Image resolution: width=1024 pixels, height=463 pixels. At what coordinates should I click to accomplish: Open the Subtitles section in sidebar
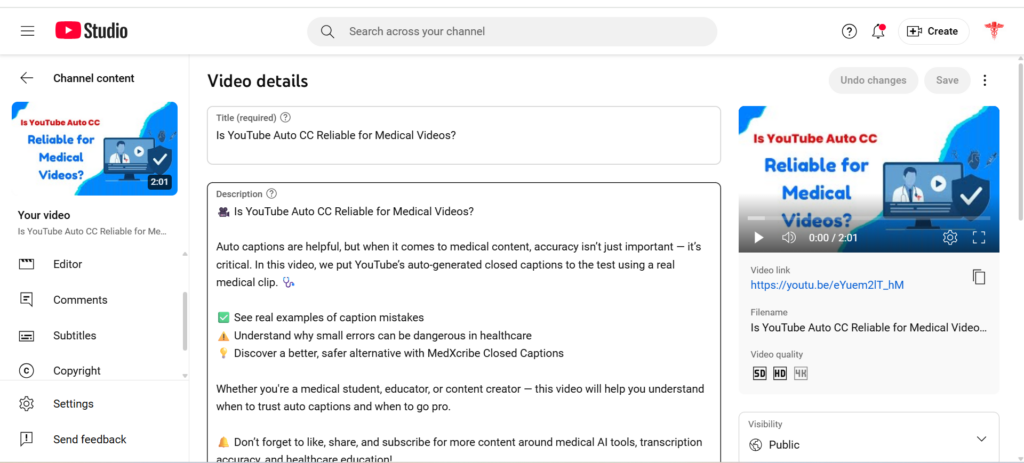74,336
